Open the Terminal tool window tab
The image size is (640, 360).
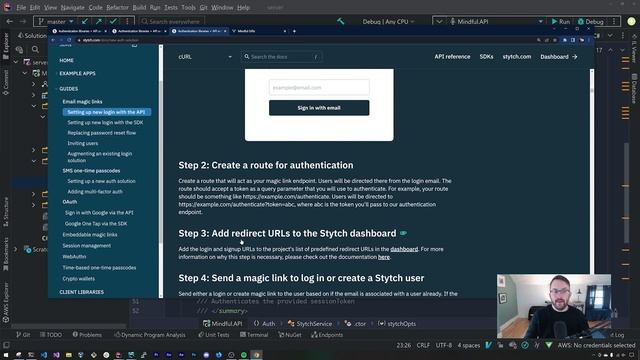click(x=254, y=335)
